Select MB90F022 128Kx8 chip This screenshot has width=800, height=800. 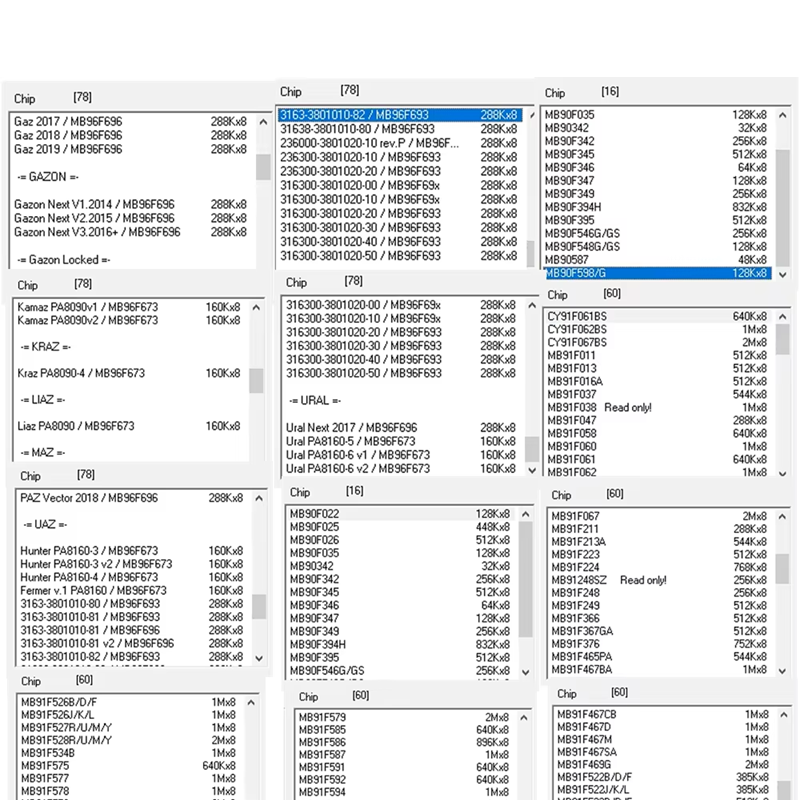[400, 514]
